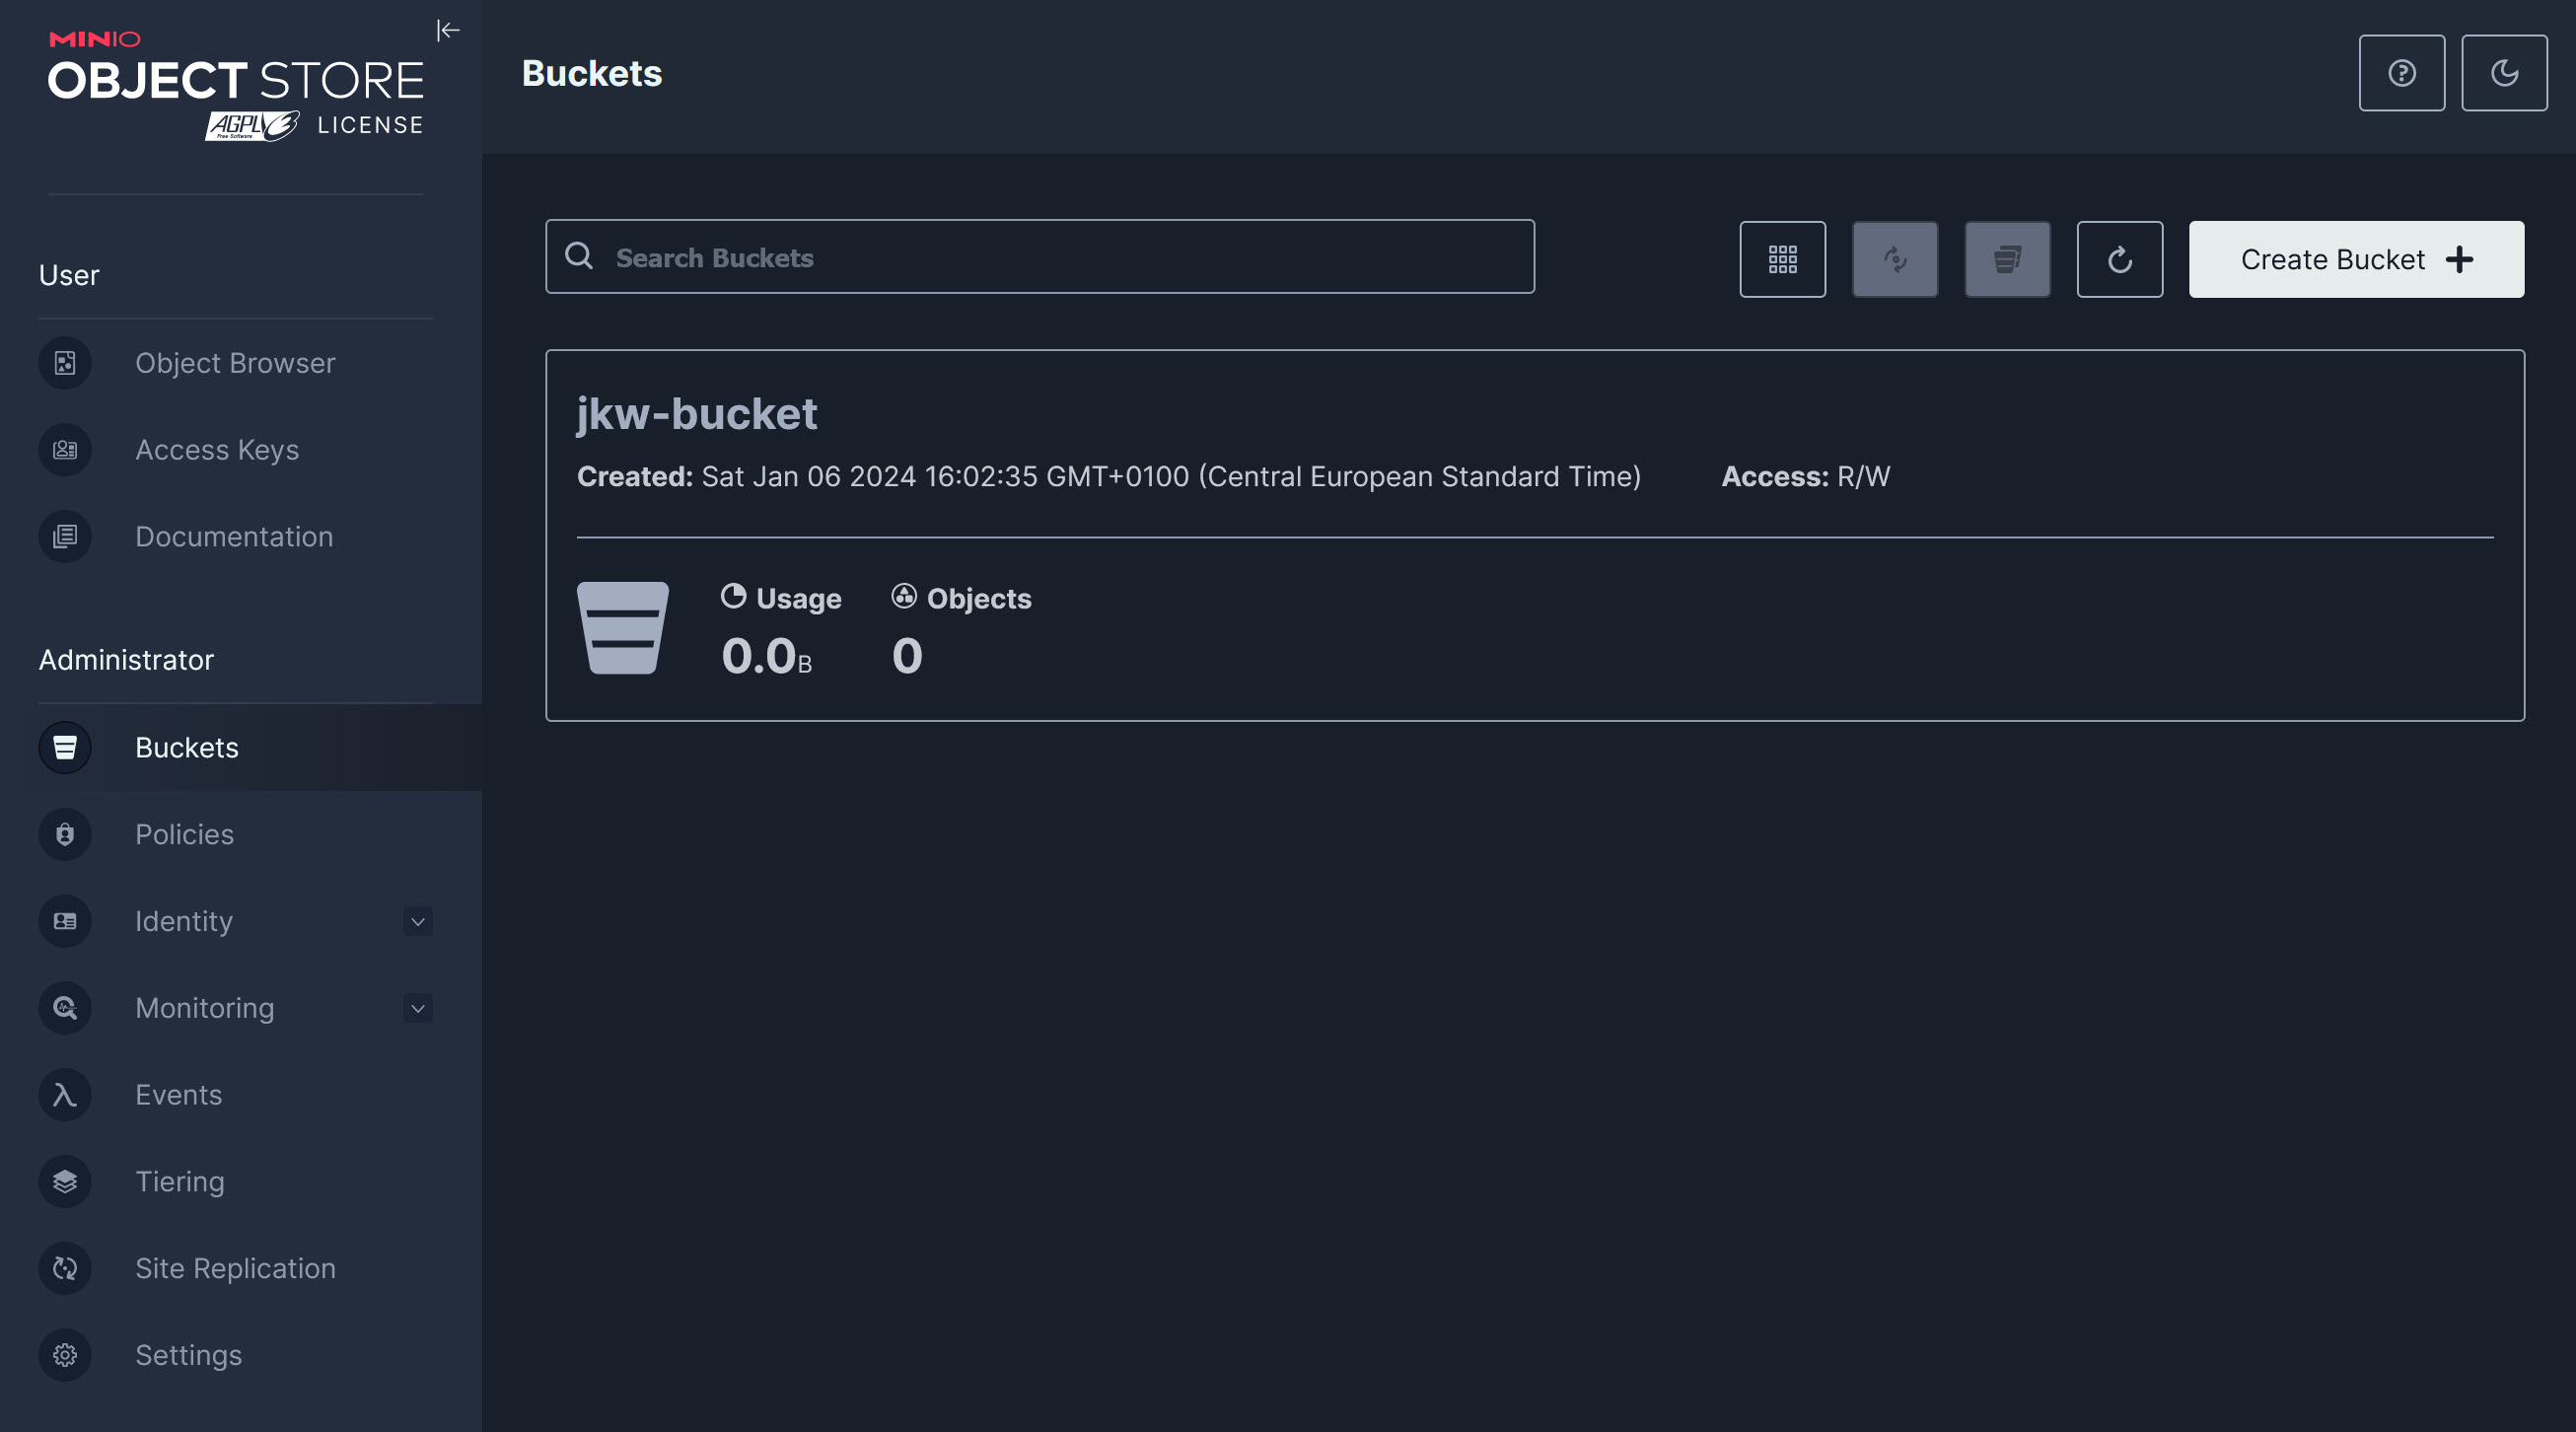Open the Settings page

[188, 1355]
